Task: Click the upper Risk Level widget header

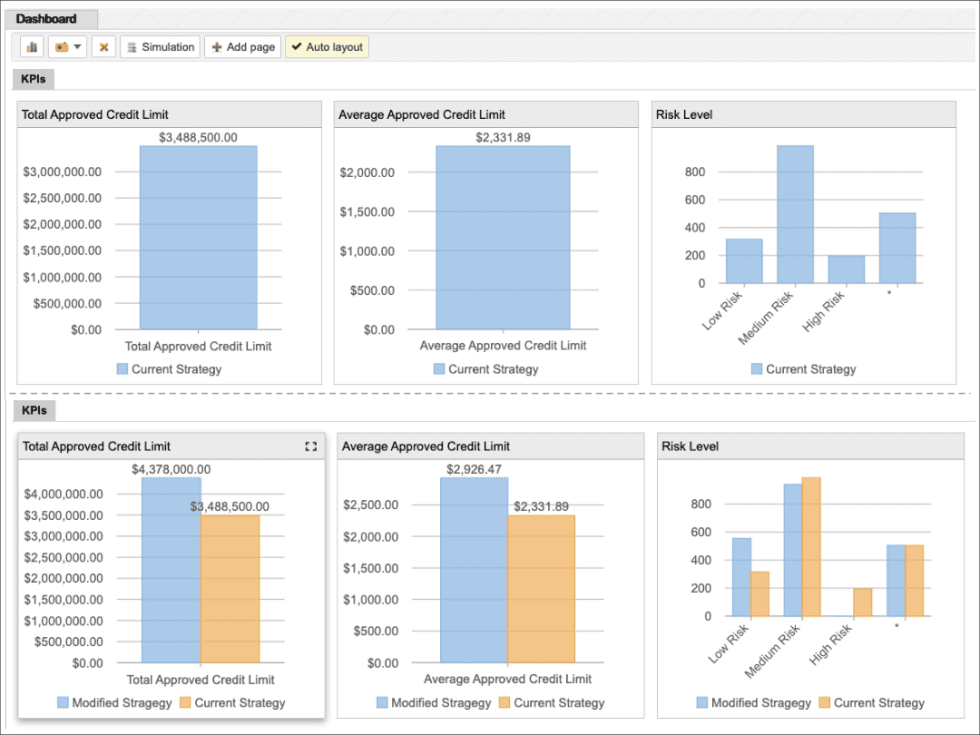Action: [804, 114]
